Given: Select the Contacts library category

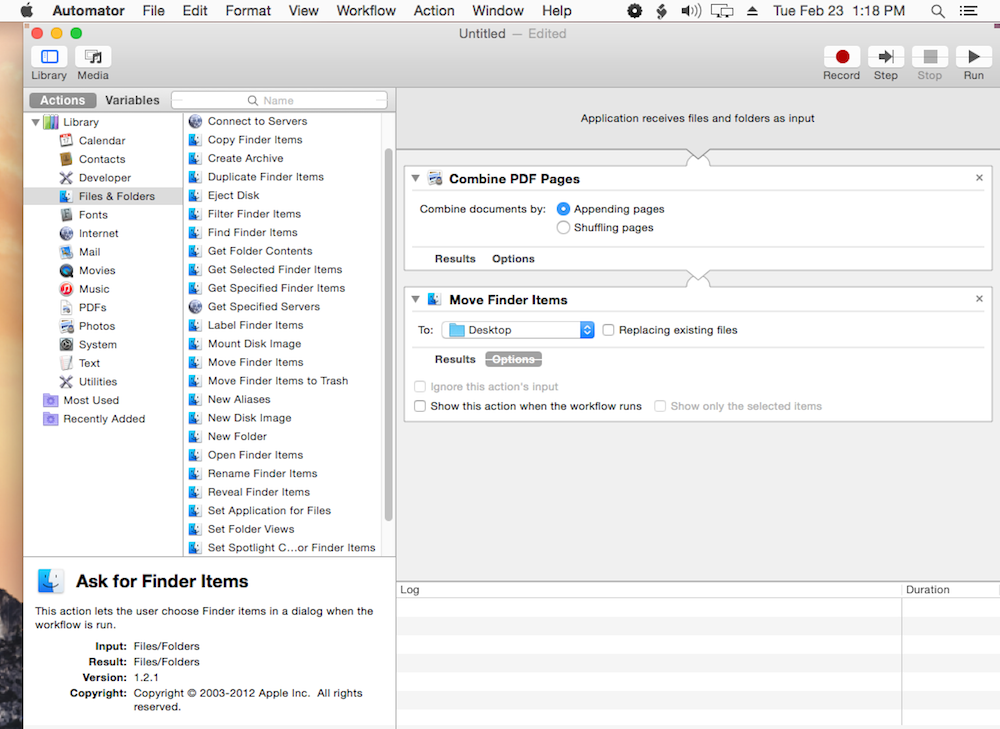Looking at the screenshot, I should coord(102,159).
